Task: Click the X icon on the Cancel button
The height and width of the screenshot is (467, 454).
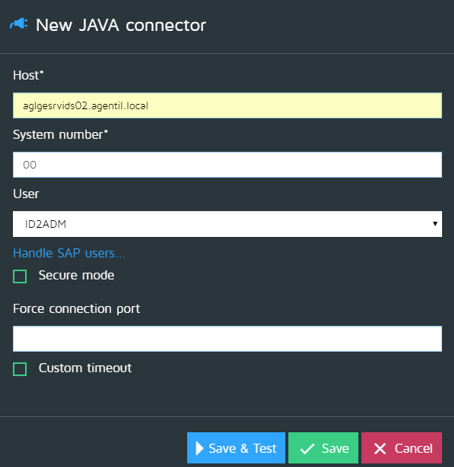Action: coord(380,449)
